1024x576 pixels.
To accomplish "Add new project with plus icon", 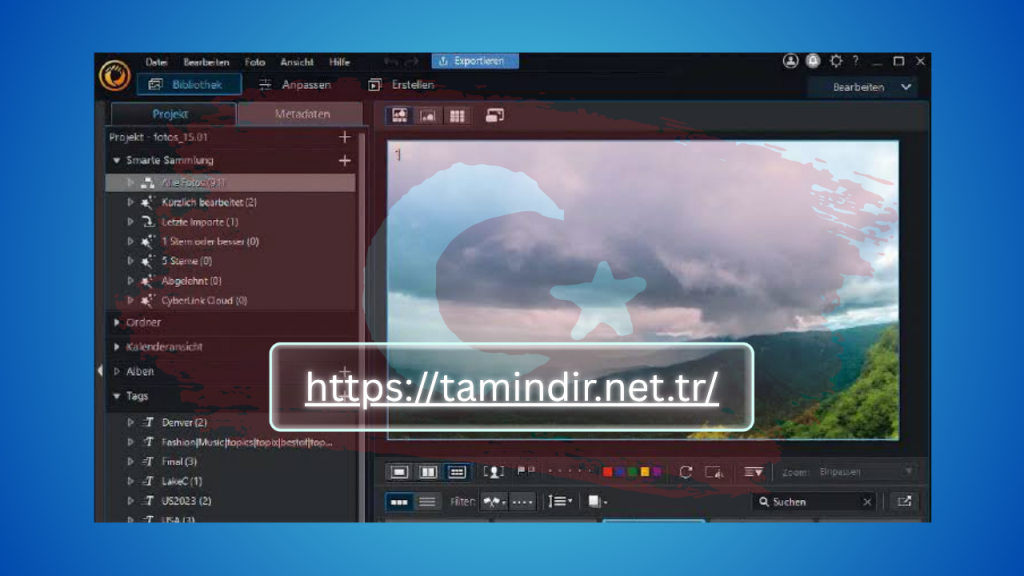I will (x=345, y=137).
